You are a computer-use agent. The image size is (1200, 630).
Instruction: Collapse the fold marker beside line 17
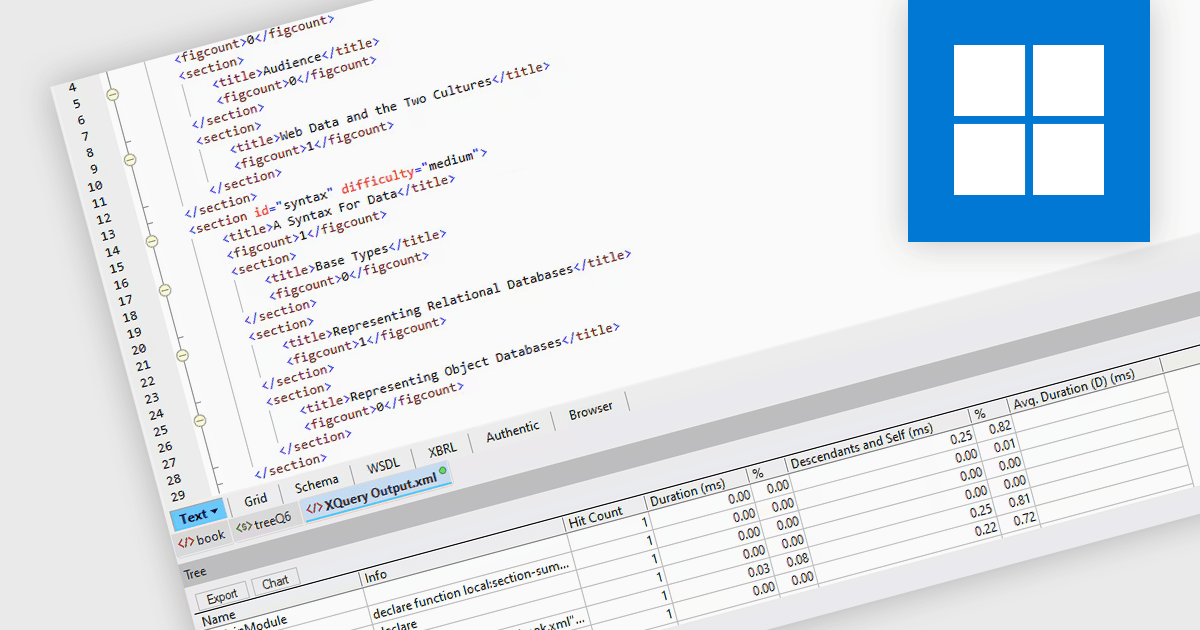coord(164,290)
